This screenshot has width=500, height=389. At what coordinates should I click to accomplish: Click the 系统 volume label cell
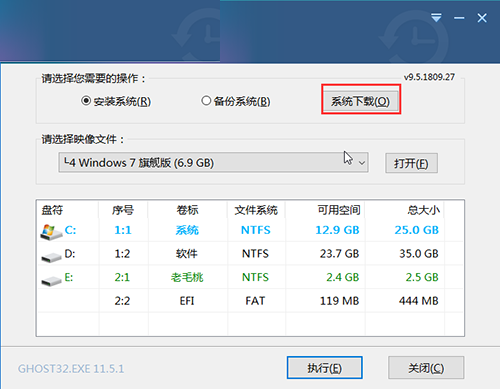point(187,230)
